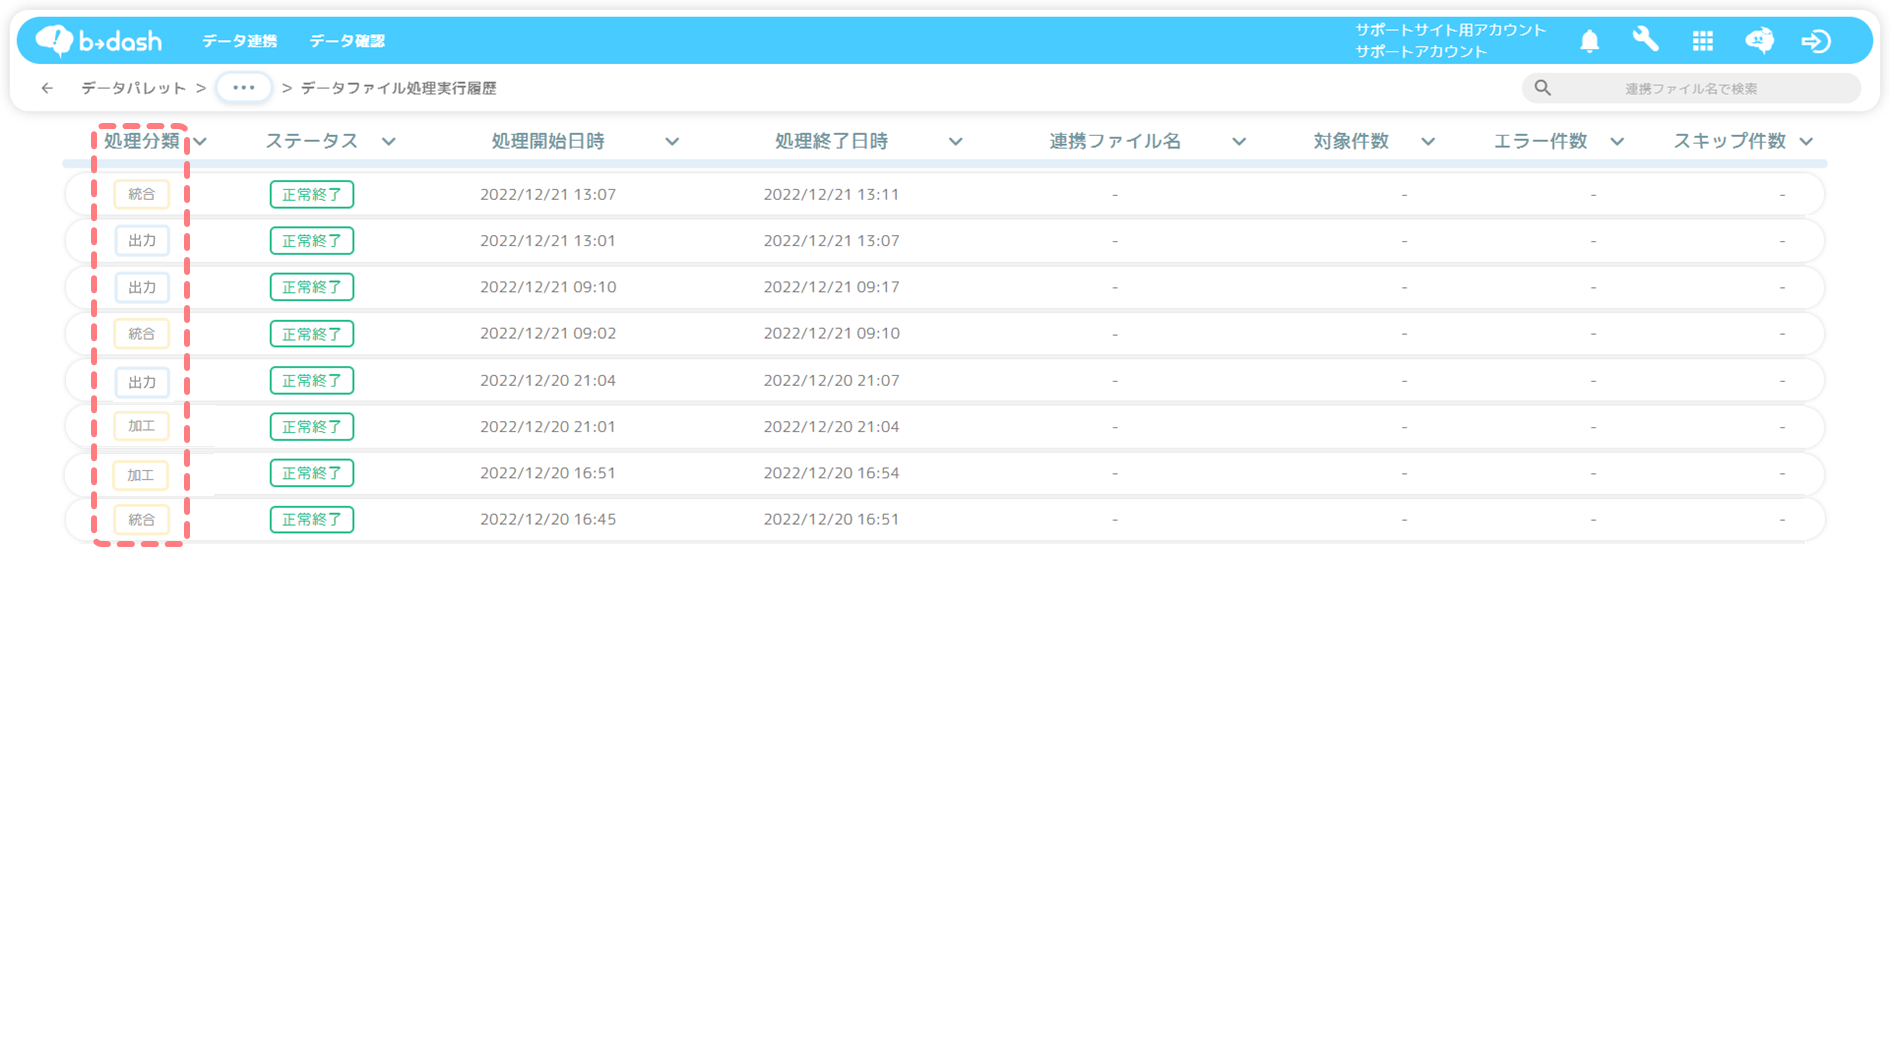The width and height of the screenshot is (1890, 1063).
Task: Open the 処理開始日時 column dropdown
Action: click(672, 142)
